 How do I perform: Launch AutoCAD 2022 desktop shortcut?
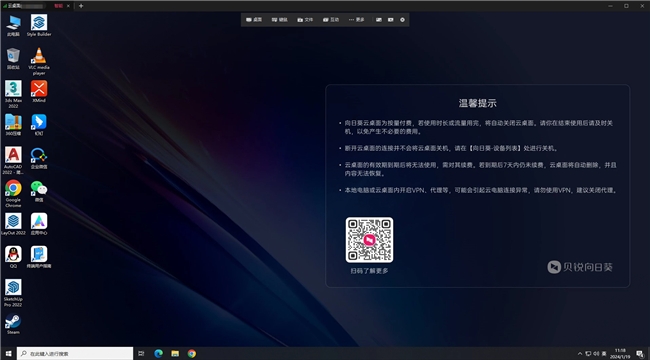(x=13, y=161)
